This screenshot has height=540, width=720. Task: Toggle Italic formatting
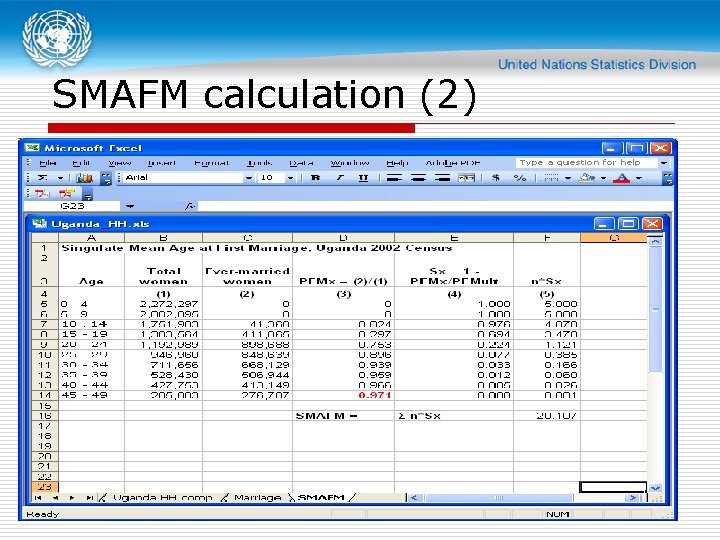tap(340, 178)
